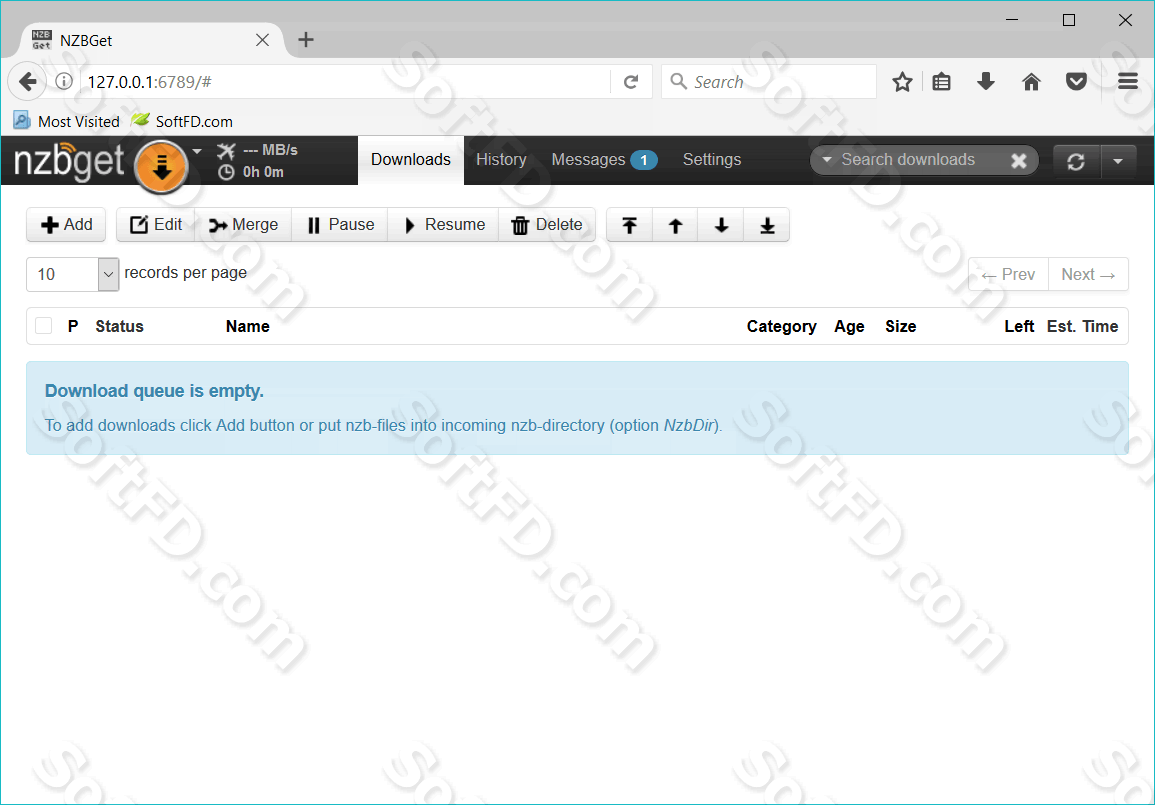Click the Pause button in toolbar

click(x=340, y=225)
